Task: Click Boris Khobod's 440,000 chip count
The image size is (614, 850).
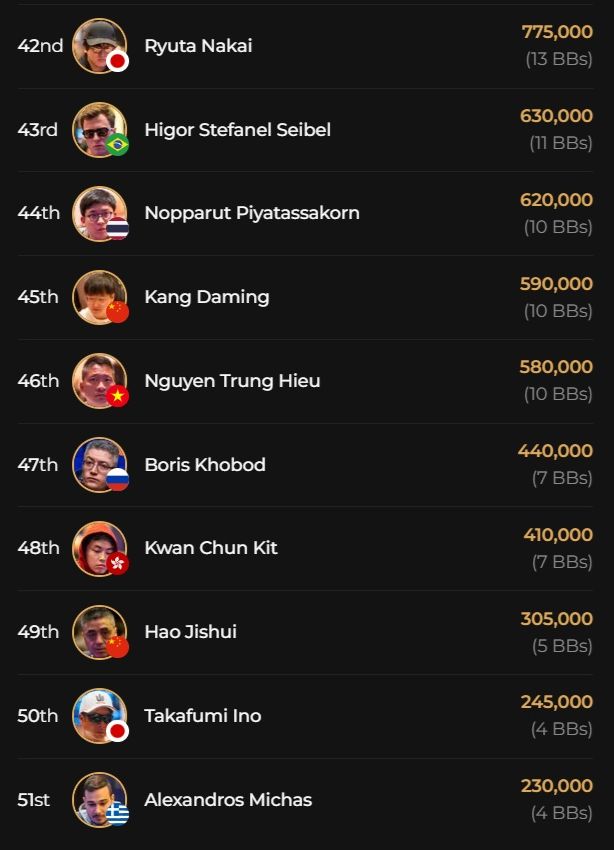Action: tap(555, 451)
